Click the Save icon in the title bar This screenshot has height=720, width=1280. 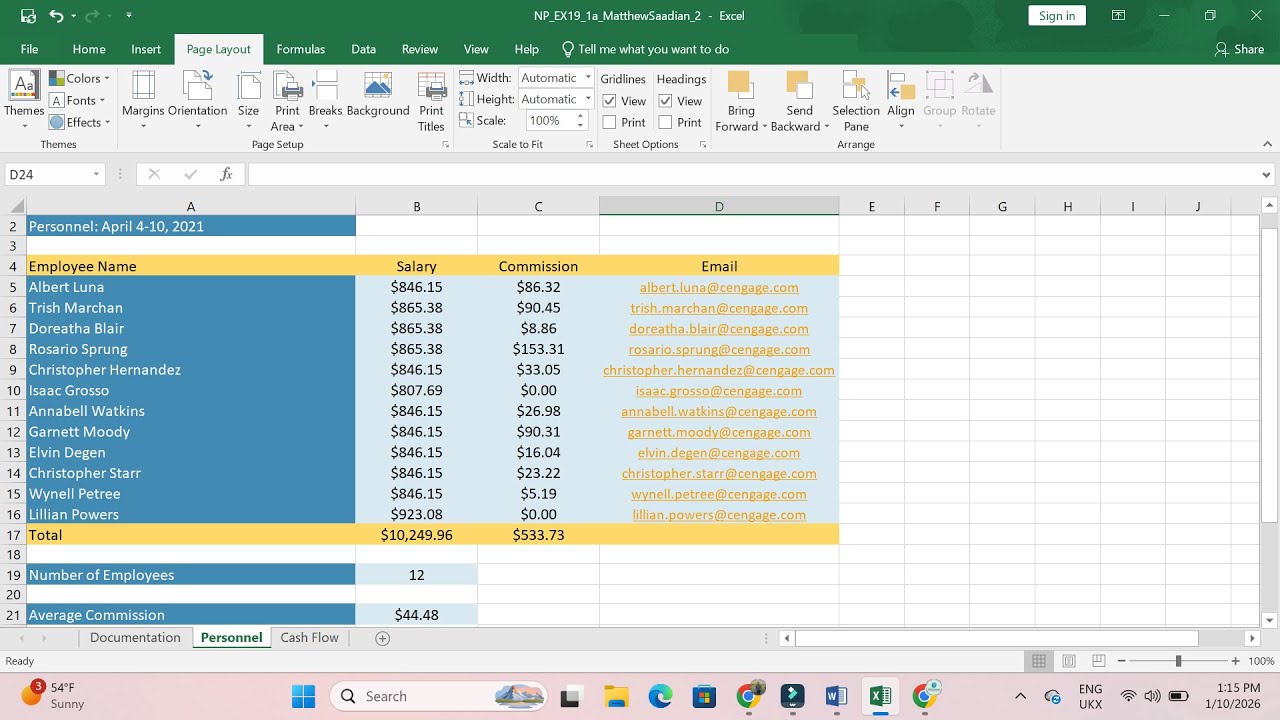[28, 16]
